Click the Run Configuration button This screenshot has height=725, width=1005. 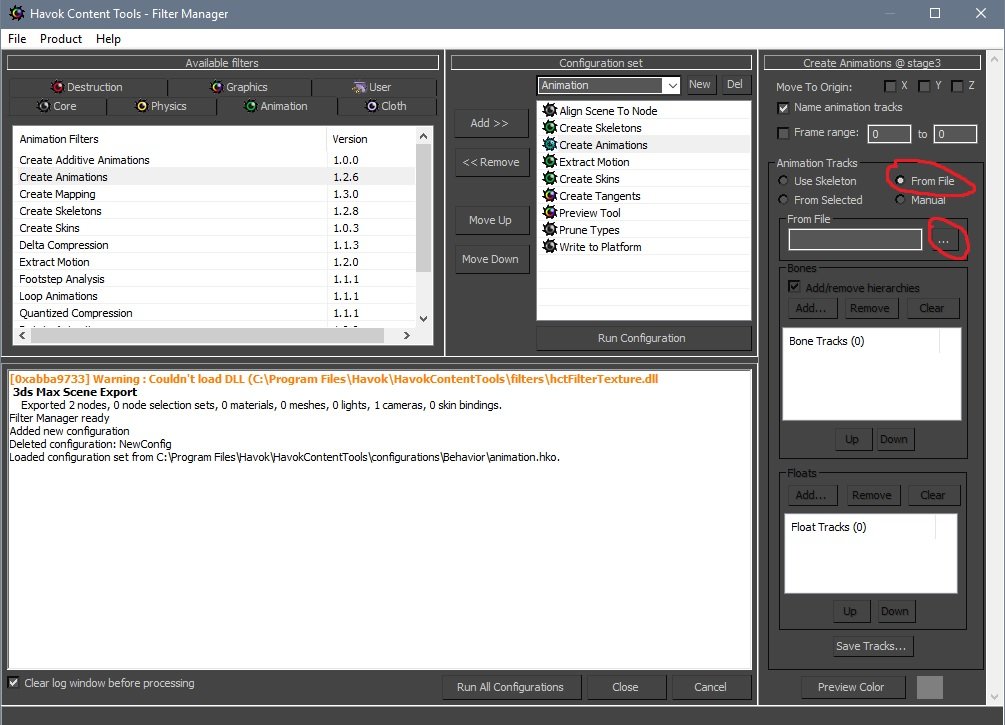point(642,338)
